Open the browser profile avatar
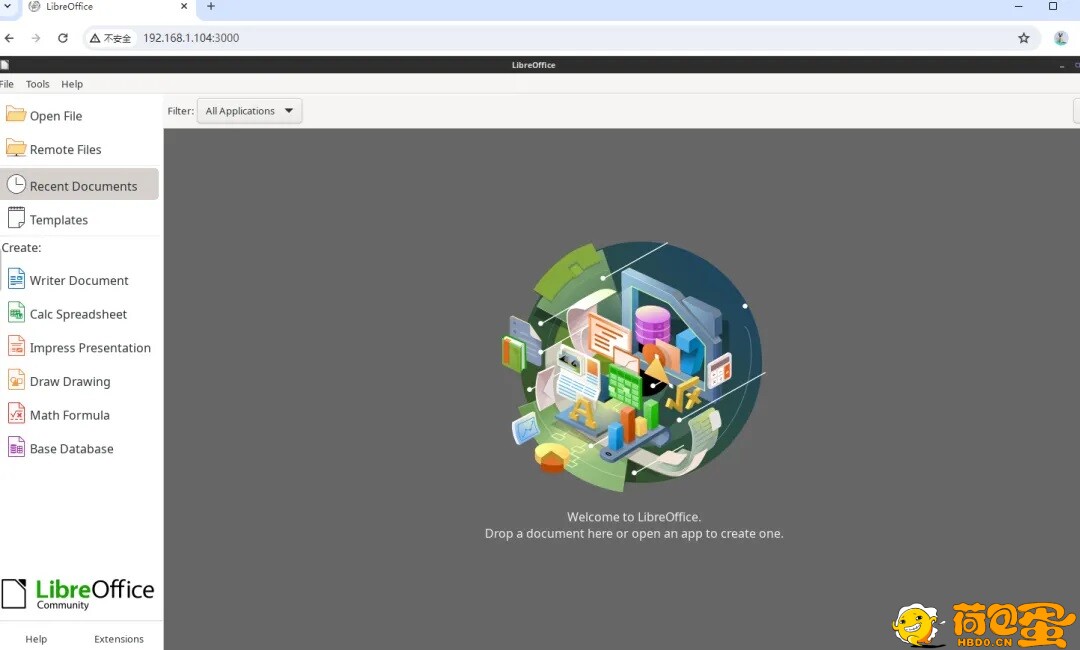This screenshot has width=1080, height=650. 1061,38
